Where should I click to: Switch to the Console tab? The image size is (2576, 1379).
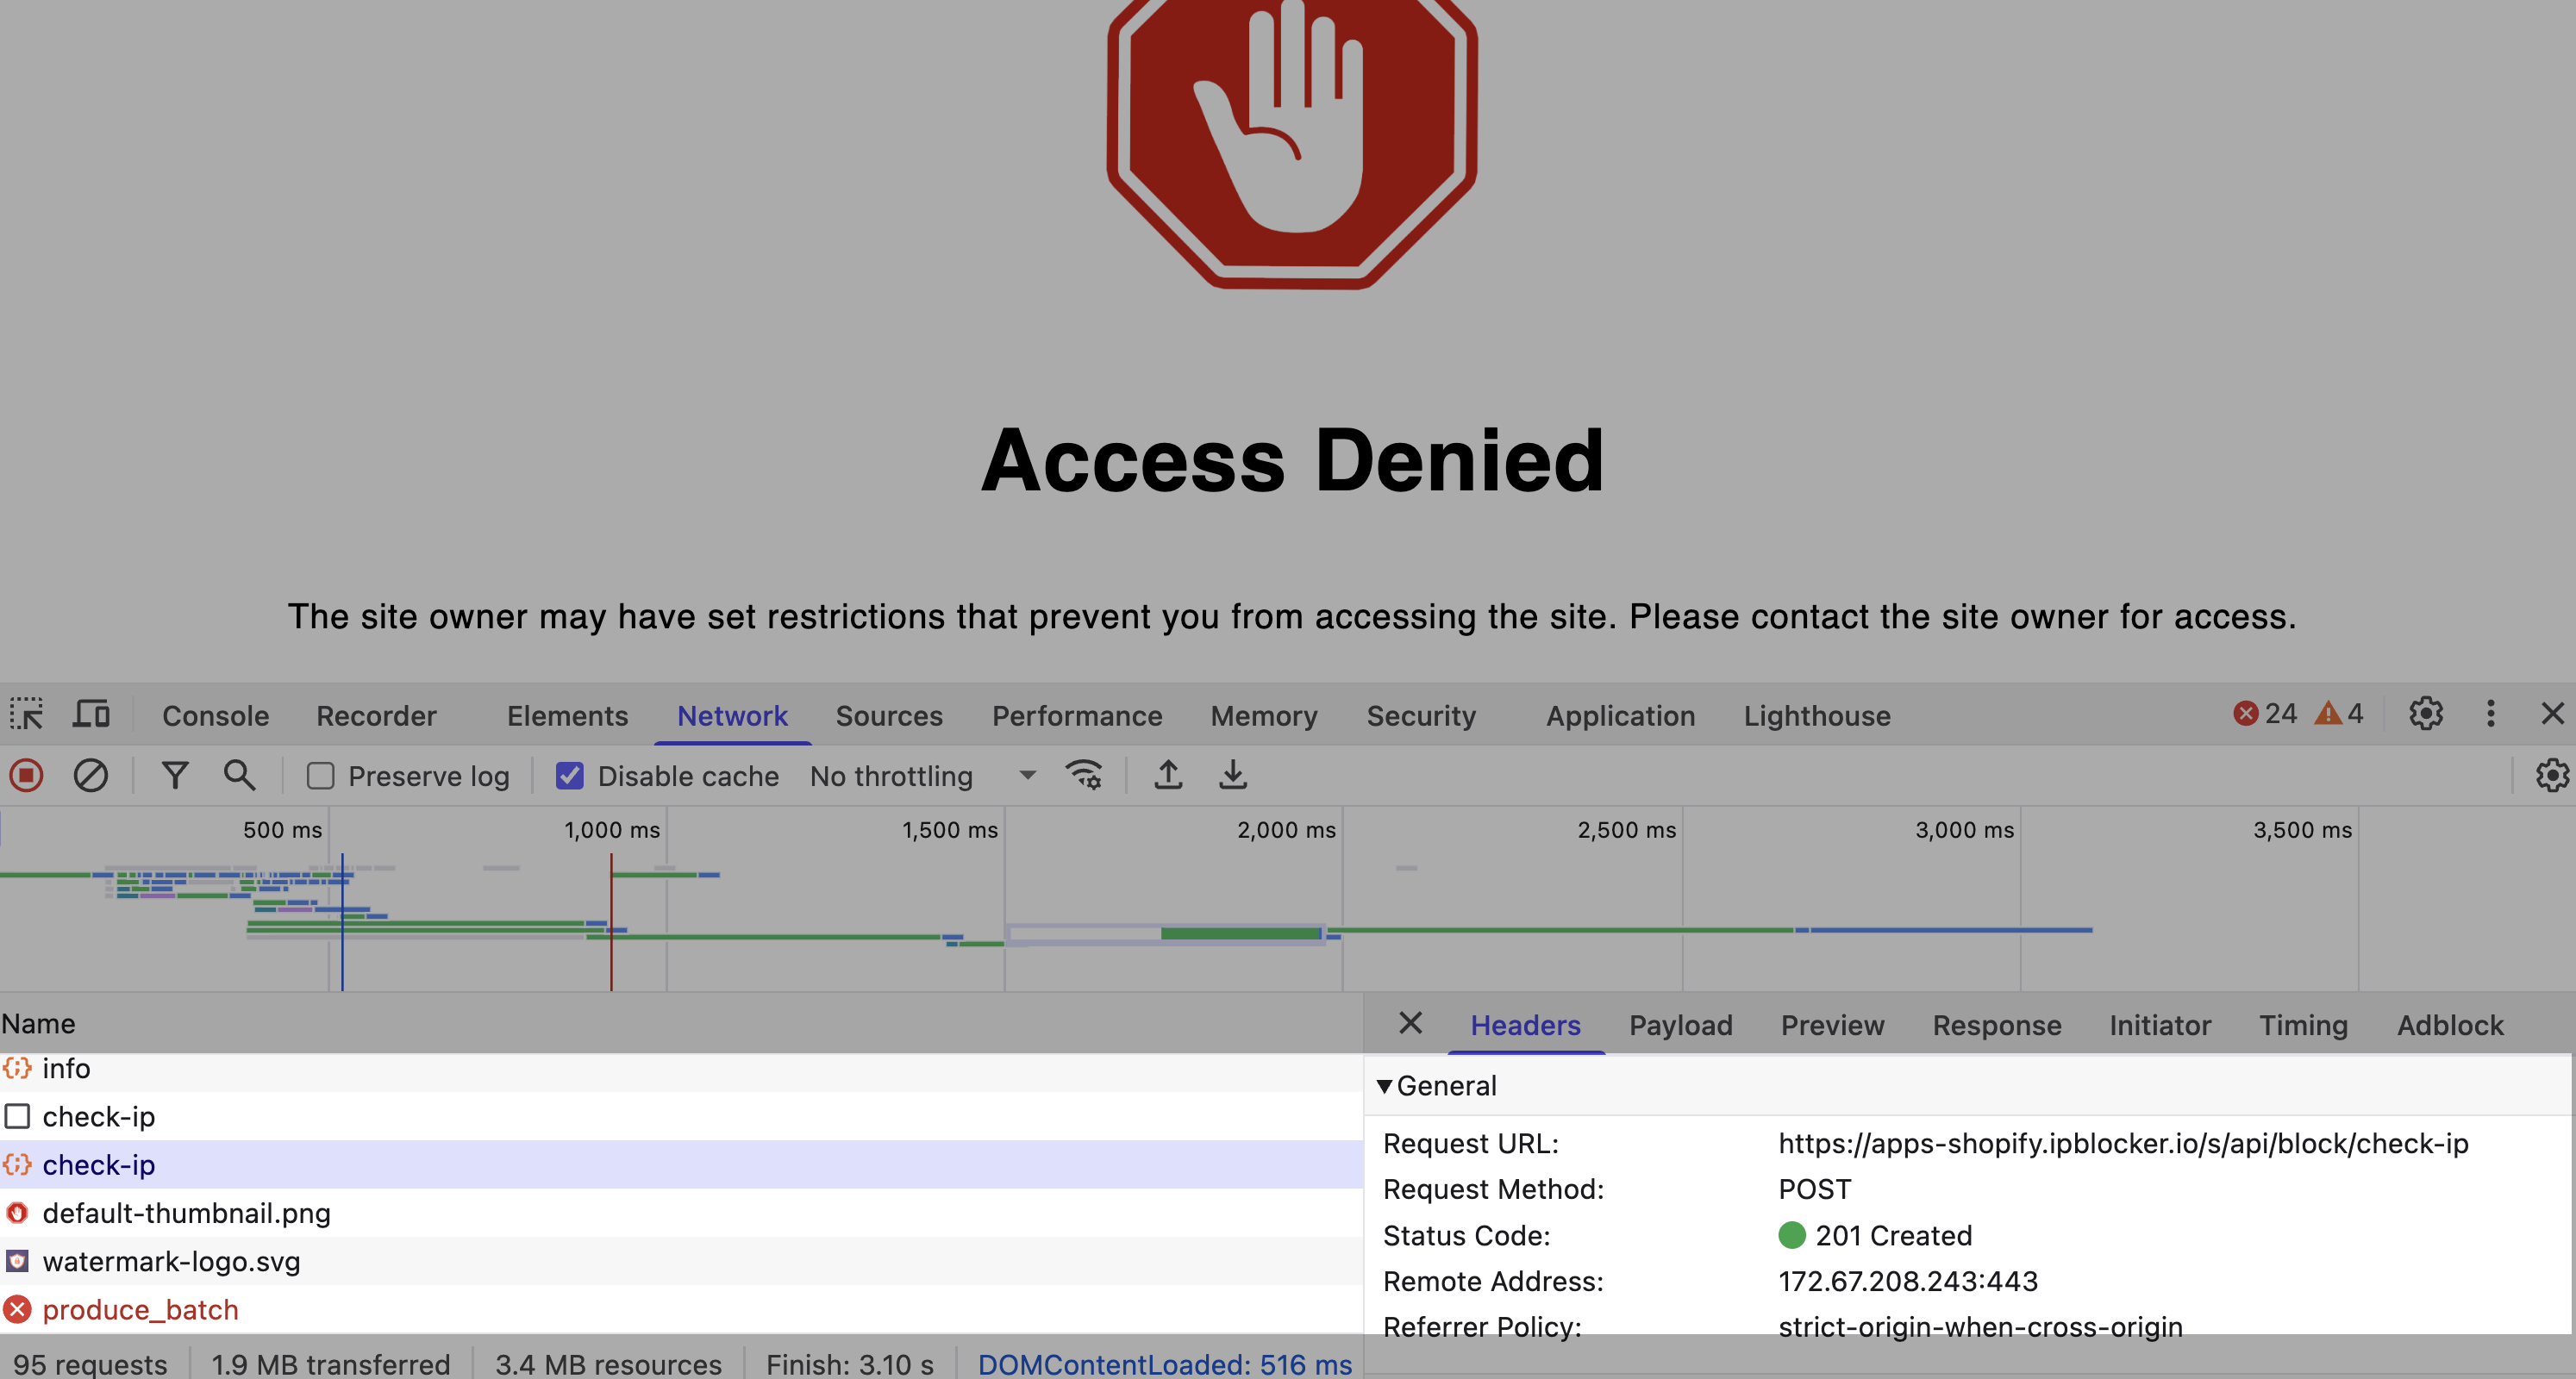(215, 716)
